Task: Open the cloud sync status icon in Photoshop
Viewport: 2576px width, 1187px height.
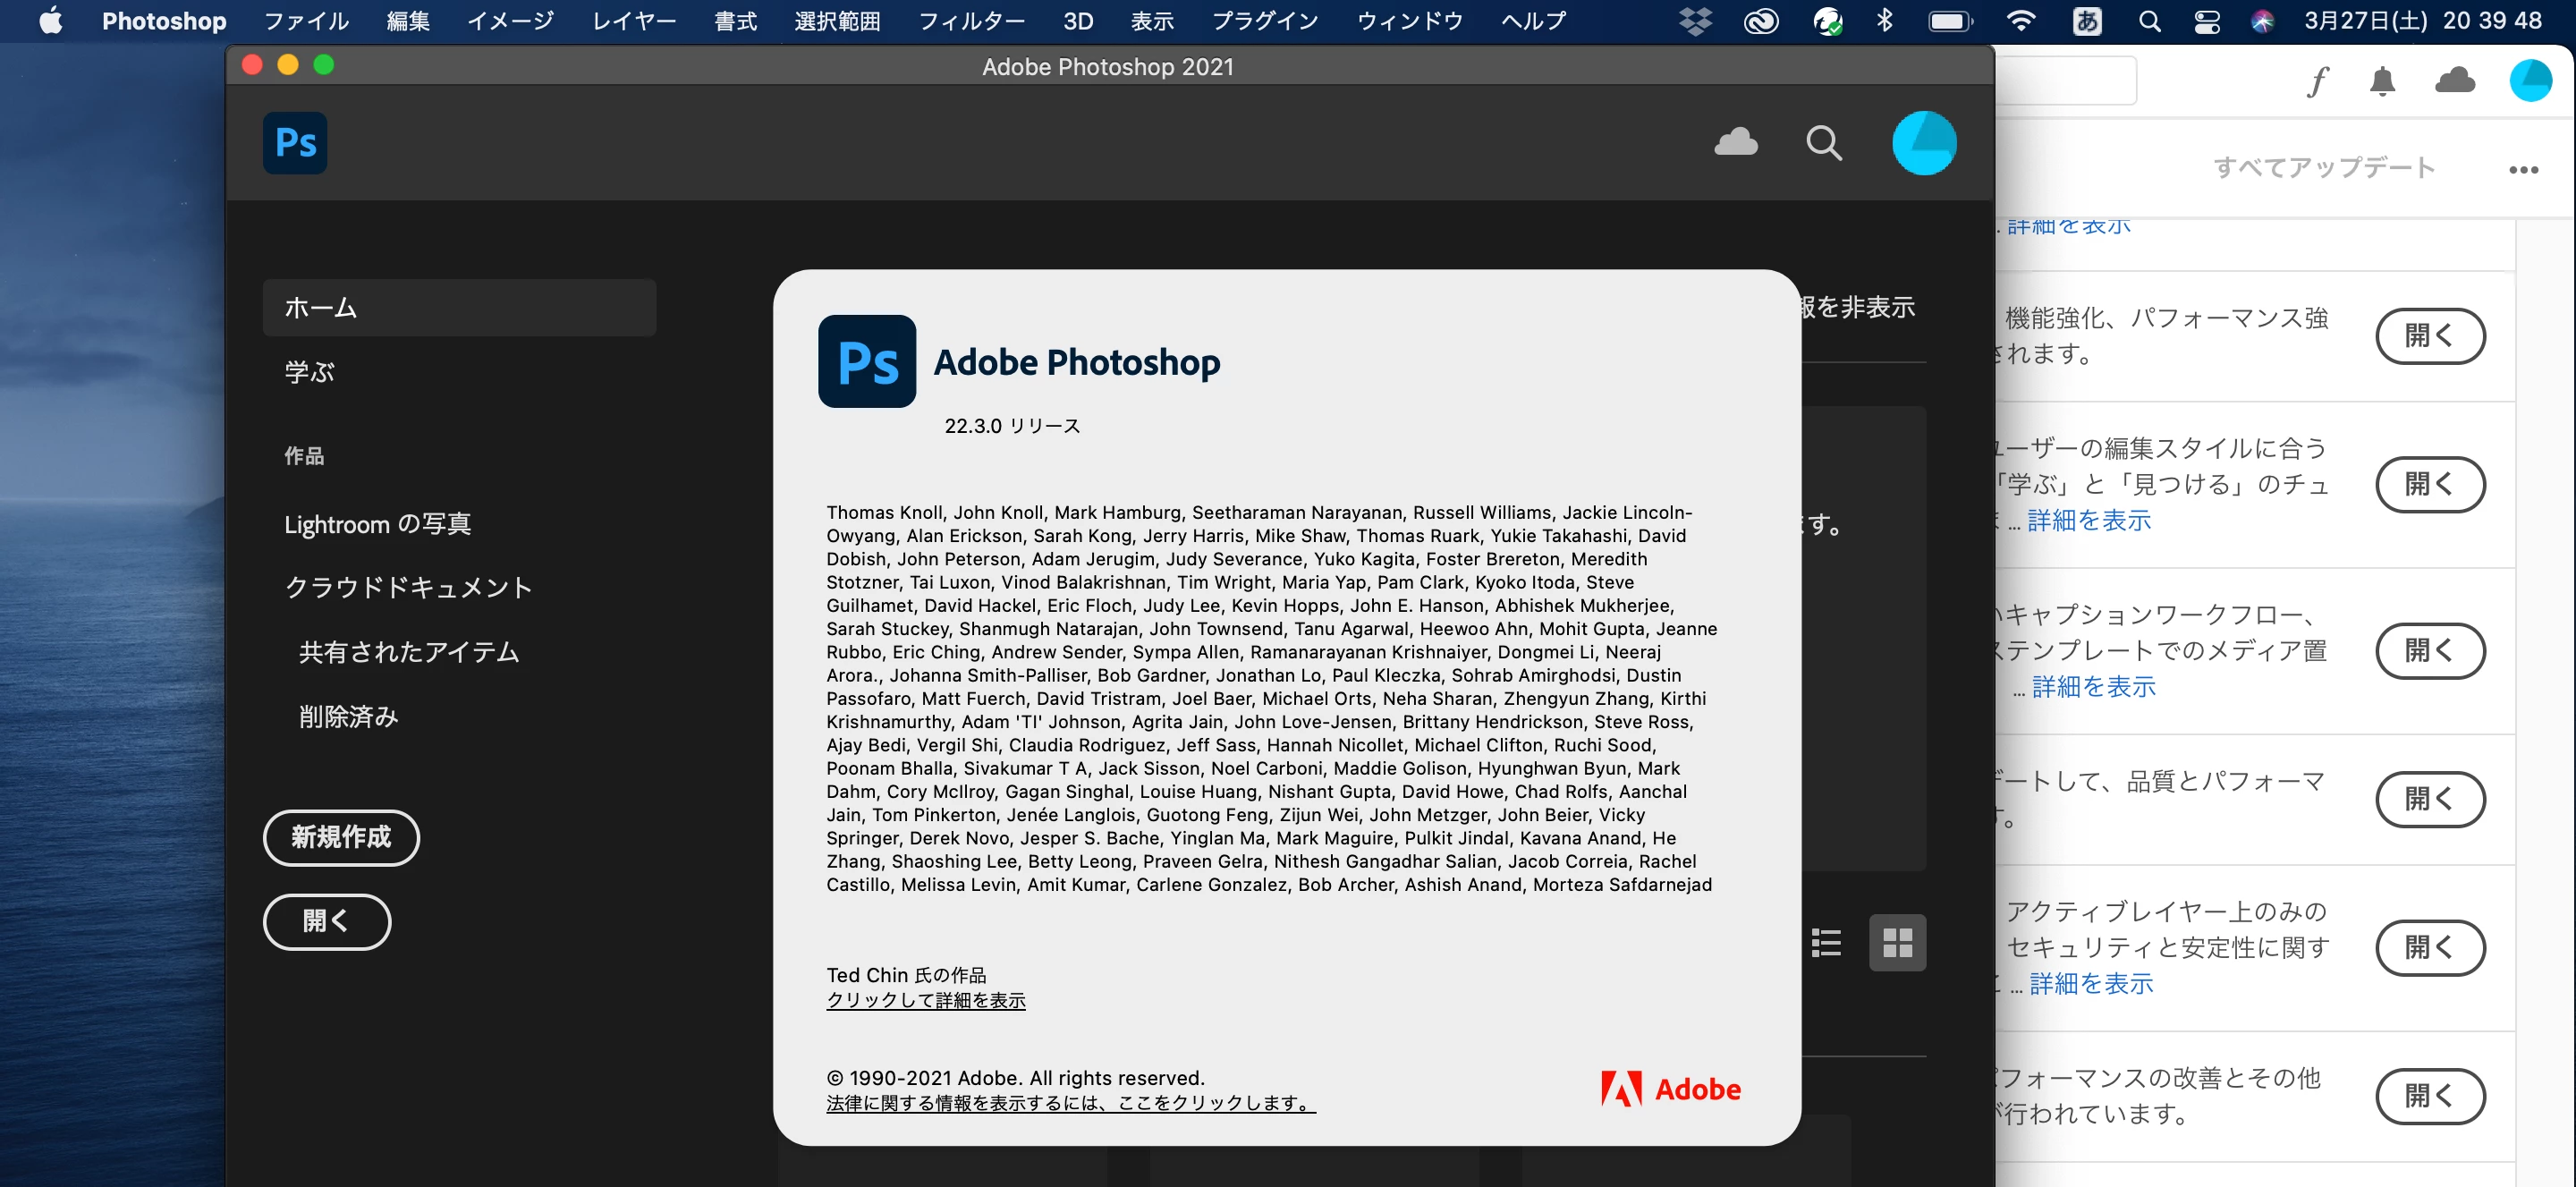Action: tap(1735, 143)
